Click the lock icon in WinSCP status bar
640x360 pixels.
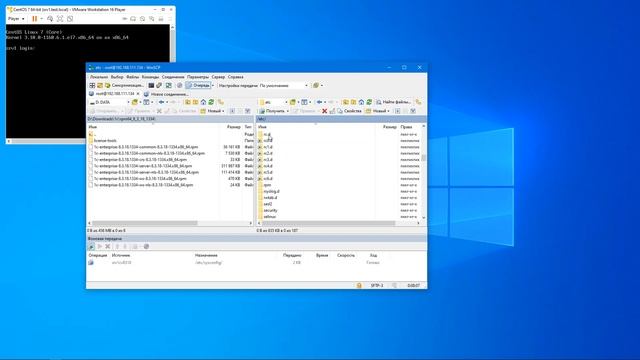click(359, 285)
